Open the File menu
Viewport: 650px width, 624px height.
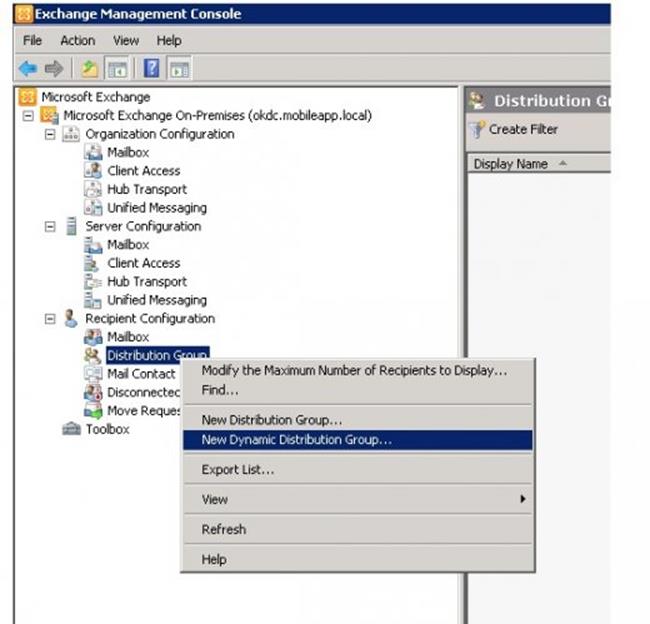pos(32,41)
